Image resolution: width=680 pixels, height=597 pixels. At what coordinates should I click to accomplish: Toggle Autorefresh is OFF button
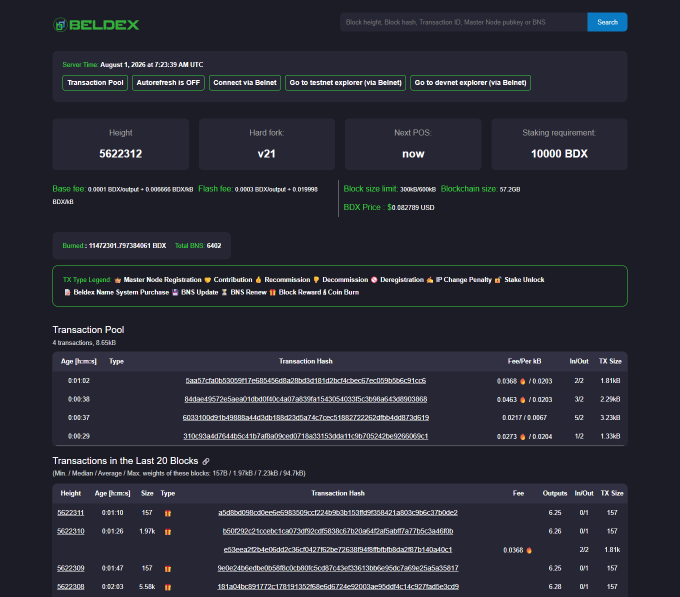(x=168, y=83)
